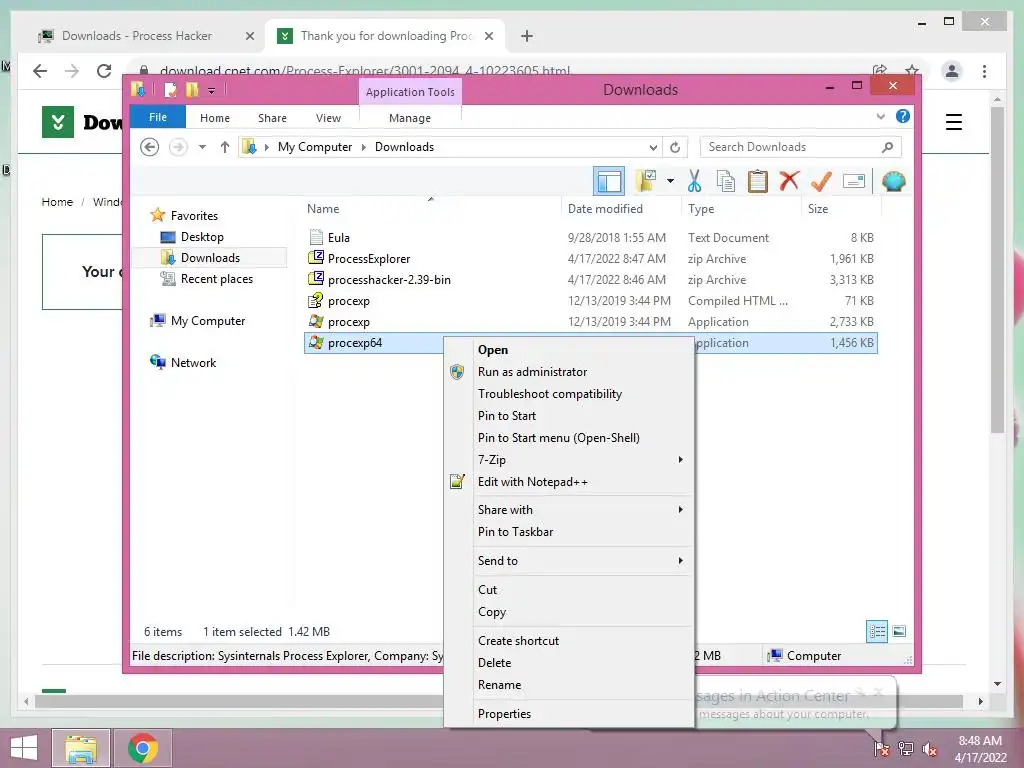Choose Create shortcut in context menu
Viewport: 1024px width, 768px height.
pos(518,641)
